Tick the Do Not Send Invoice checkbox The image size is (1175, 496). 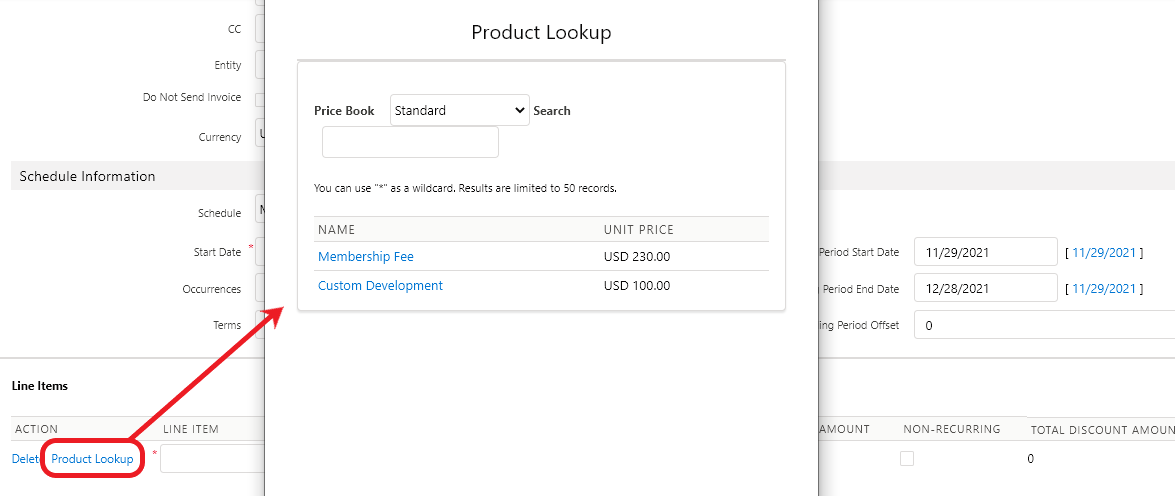(x=259, y=98)
